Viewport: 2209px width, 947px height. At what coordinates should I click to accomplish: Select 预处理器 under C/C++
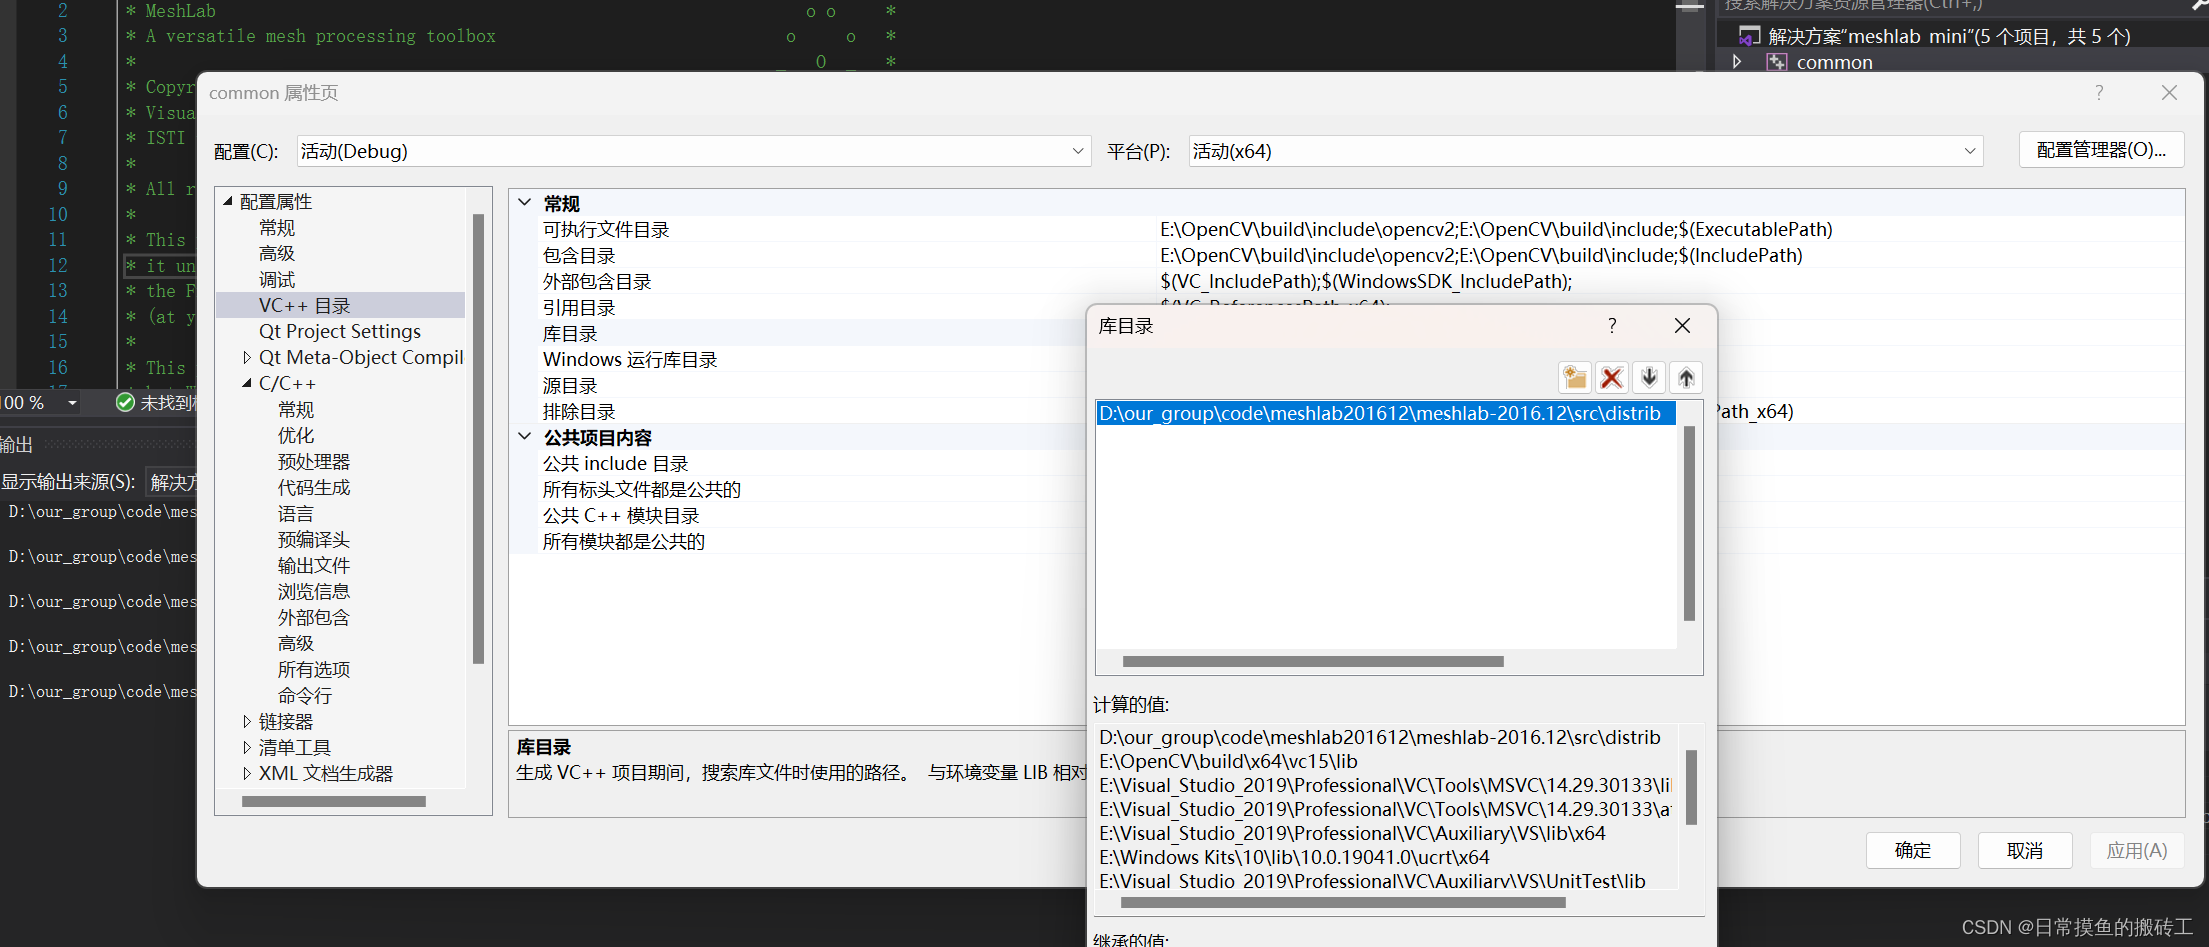point(313,461)
